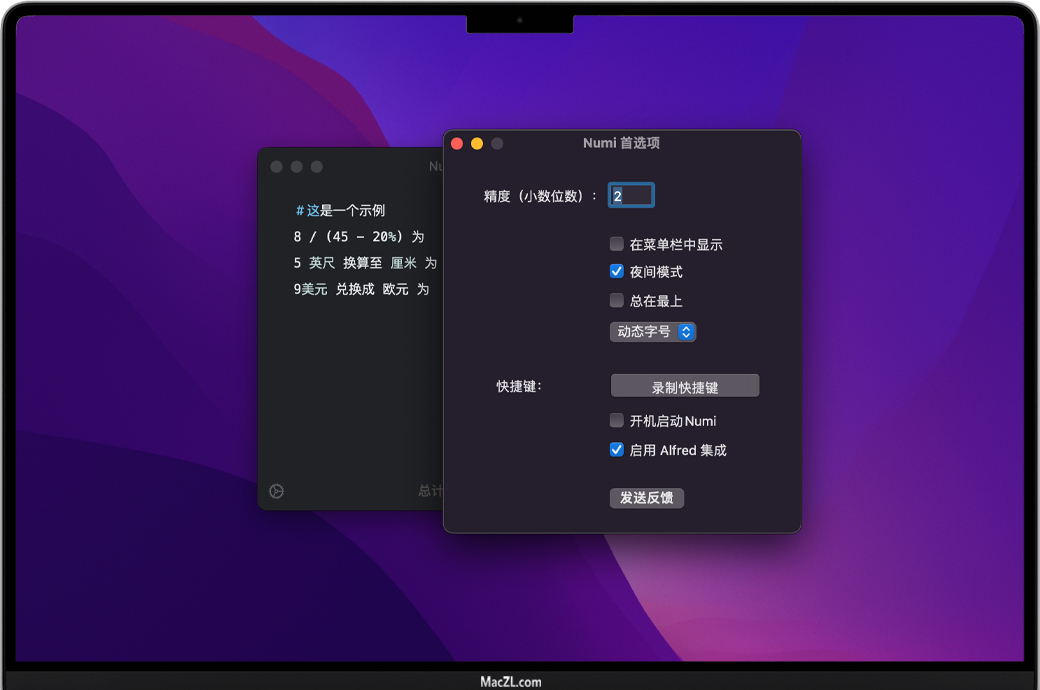Open settings gear icon in Numi main window
This screenshot has height=690, width=1040.
pyautogui.click(x=277, y=491)
